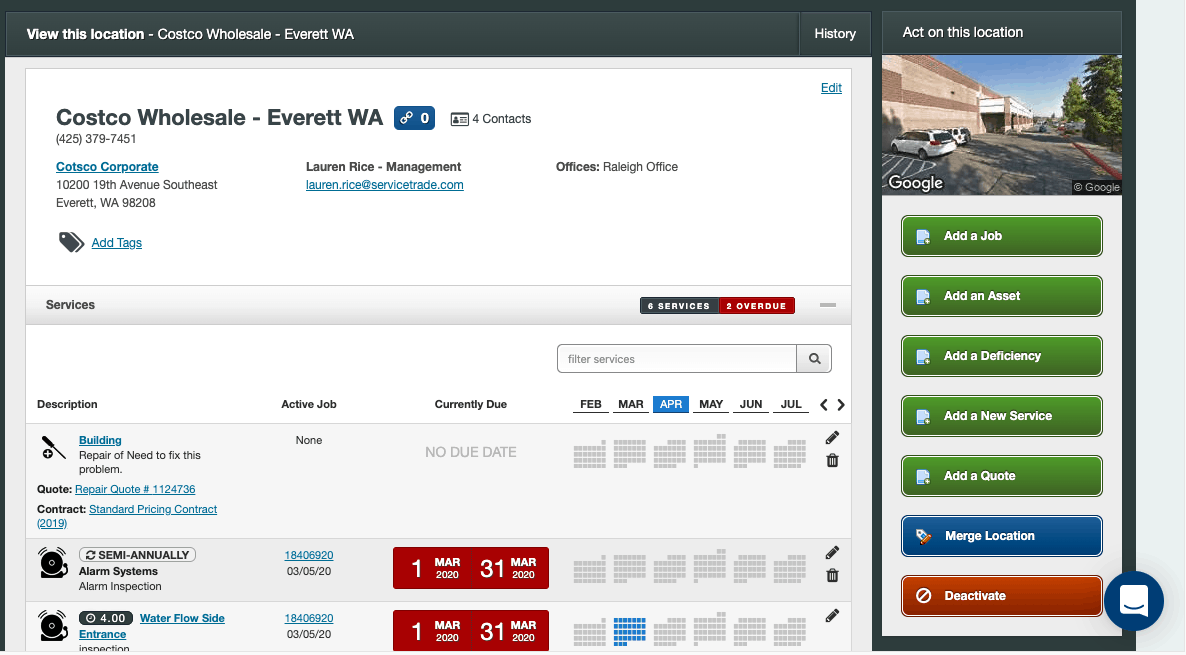Edit the Alarm Systems service with pencil
1186x655 pixels.
(832, 553)
